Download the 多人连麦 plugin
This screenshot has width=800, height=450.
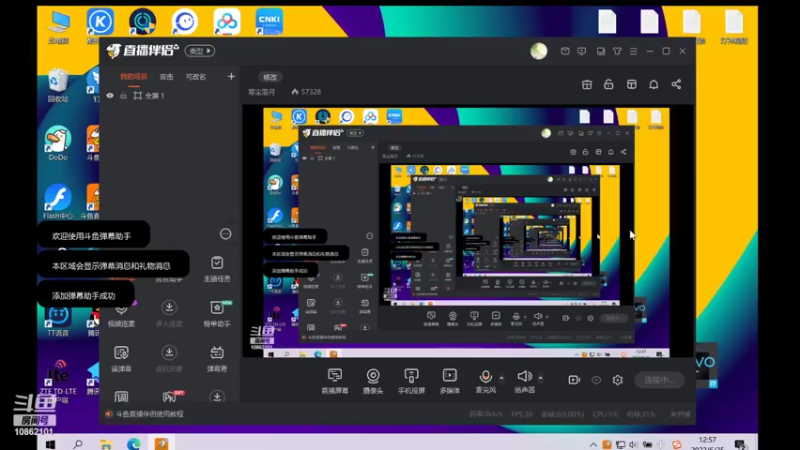pyautogui.click(x=169, y=313)
